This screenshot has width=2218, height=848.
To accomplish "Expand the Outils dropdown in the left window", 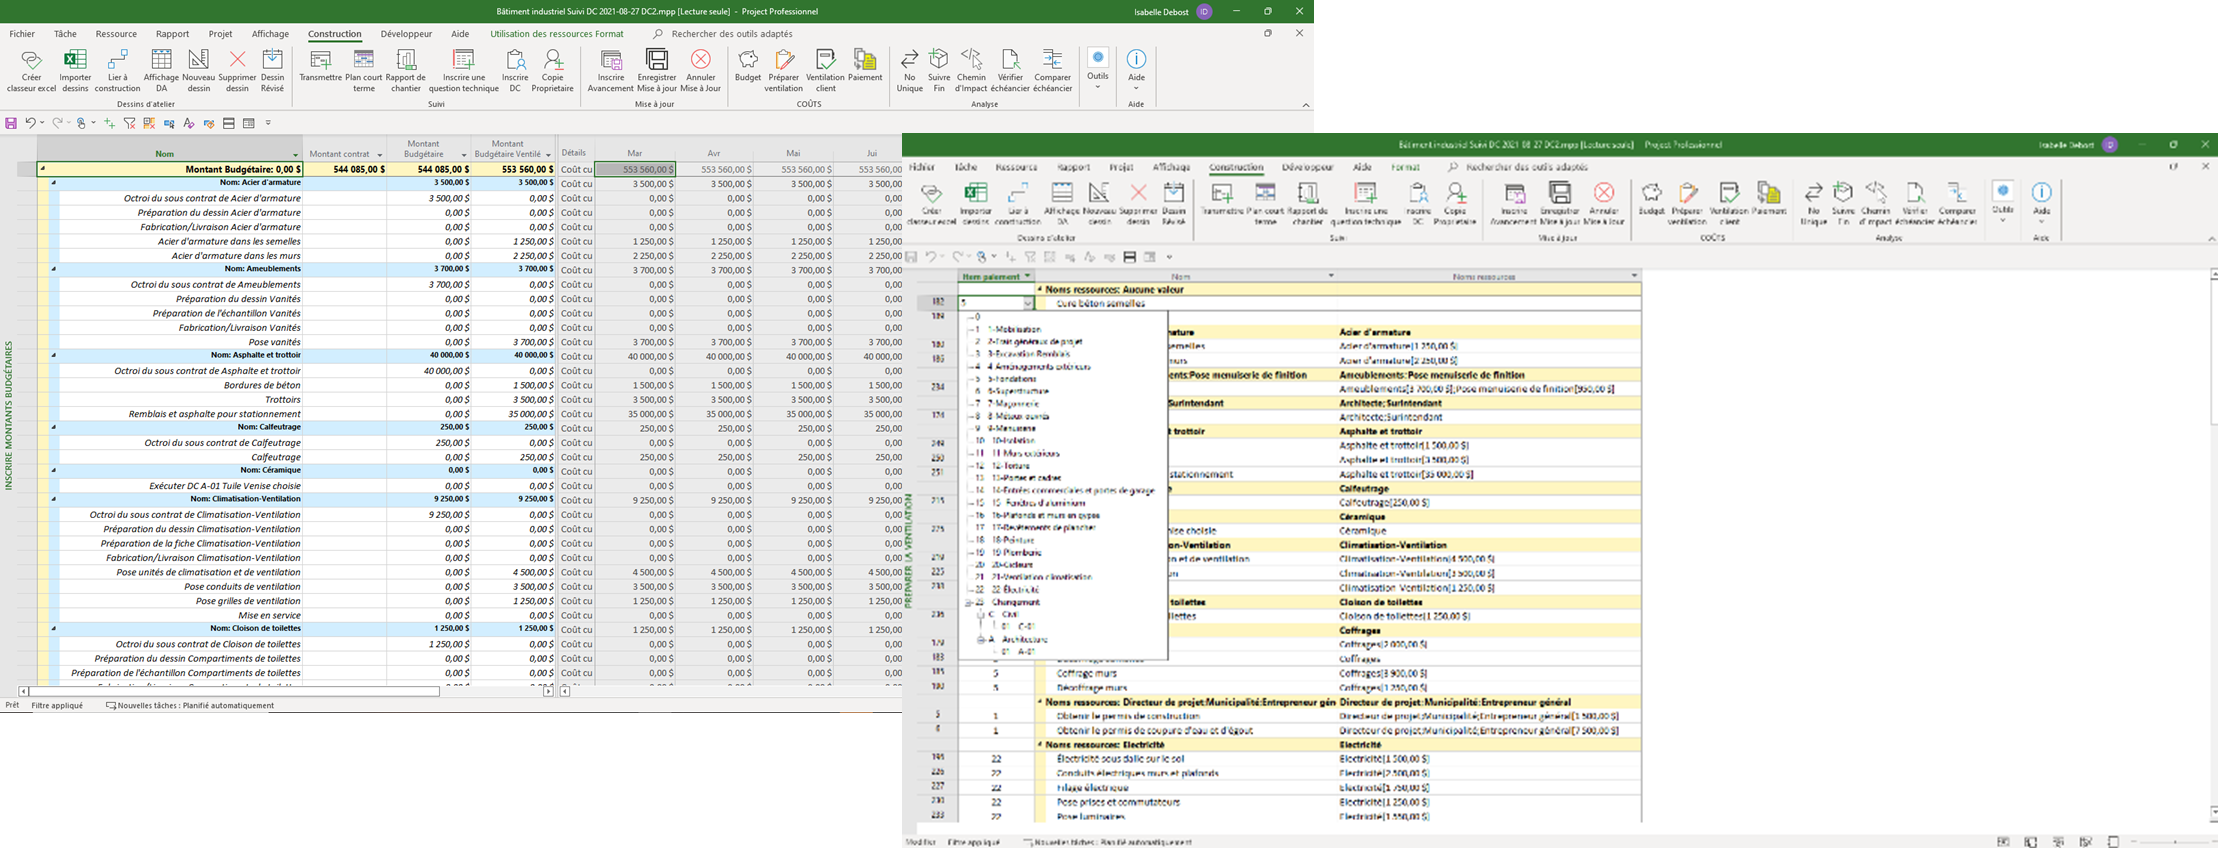I will coord(1097,86).
